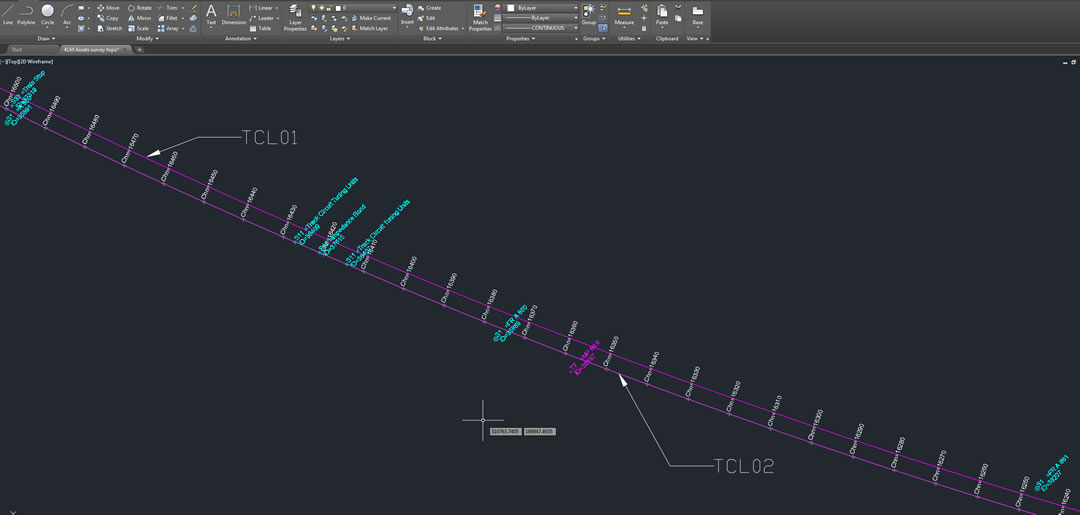Open the ByLayer object color swatch
Screen dimensions: 1080x515
click(545, 7)
